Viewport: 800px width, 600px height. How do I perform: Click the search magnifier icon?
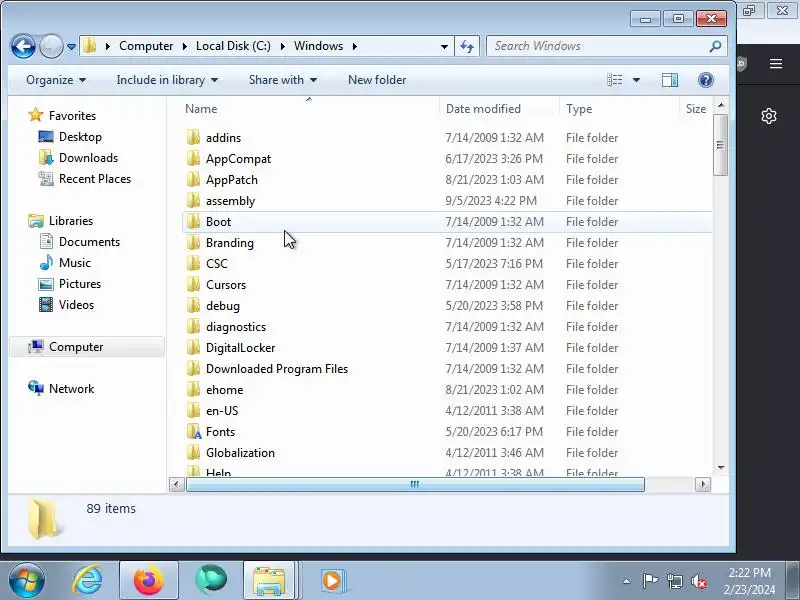point(715,46)
